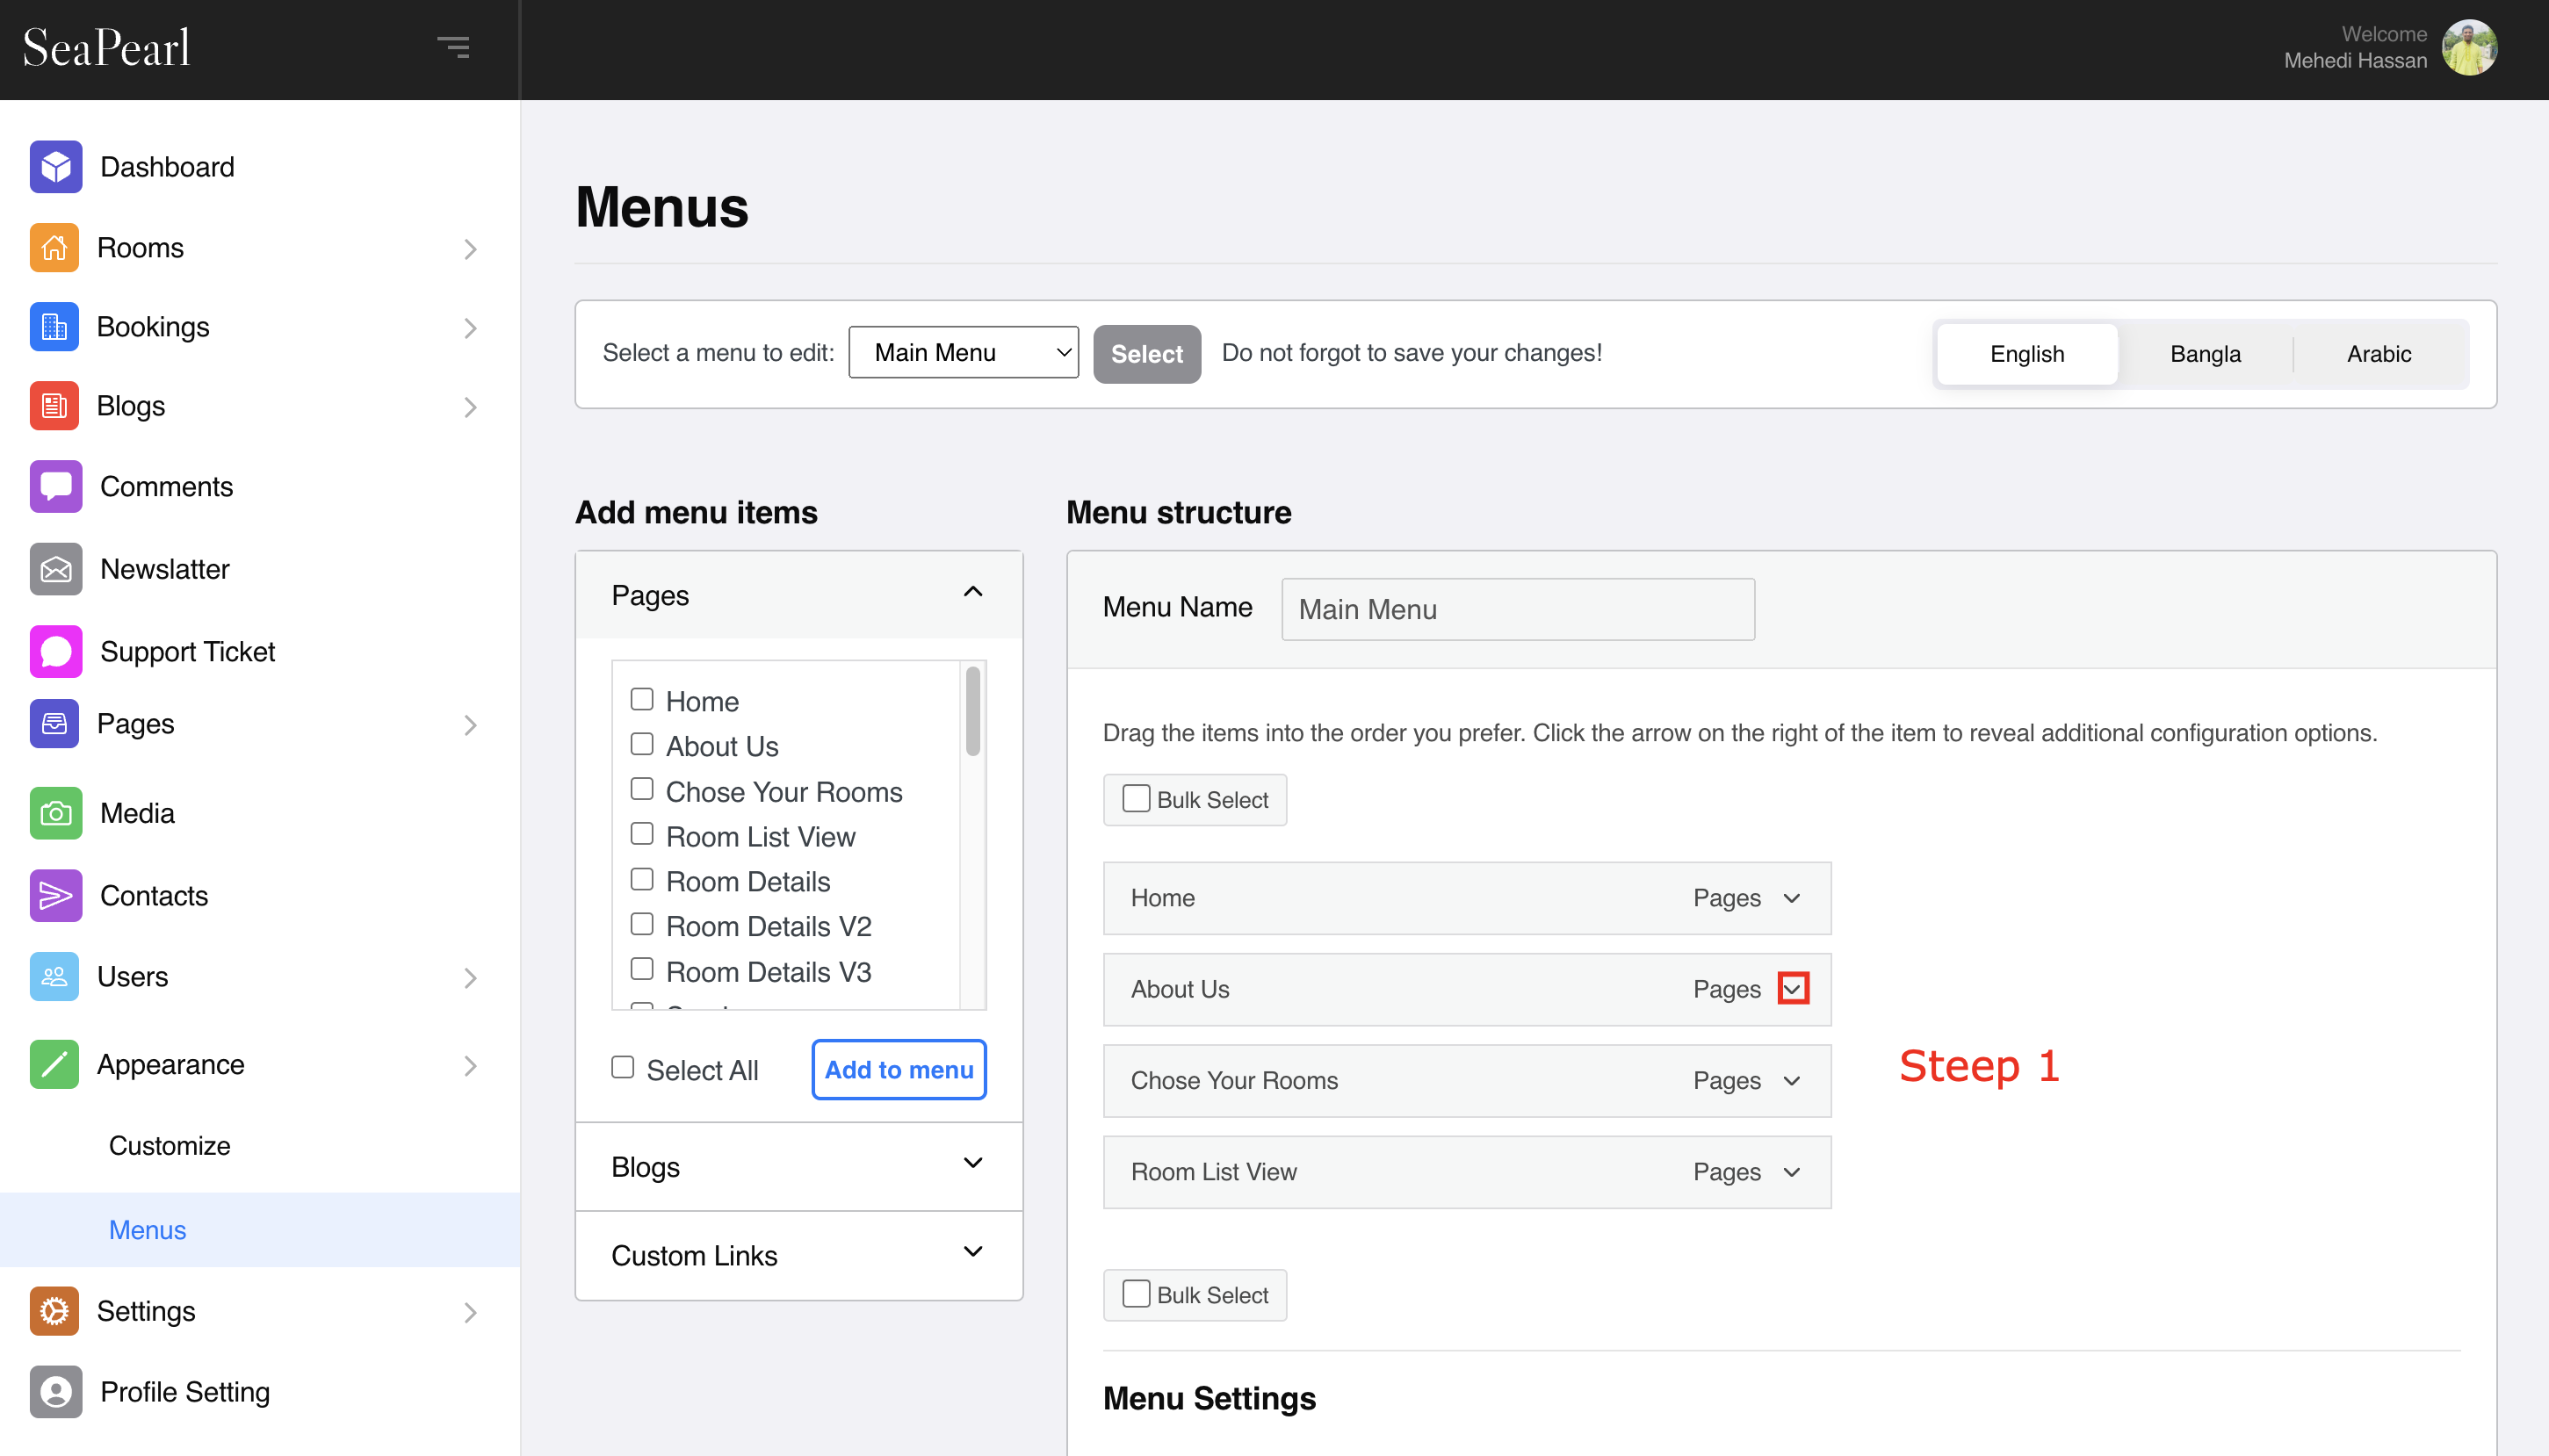
Task: Expand the Home menu item arrow
Action: (x=1792, y=899)
